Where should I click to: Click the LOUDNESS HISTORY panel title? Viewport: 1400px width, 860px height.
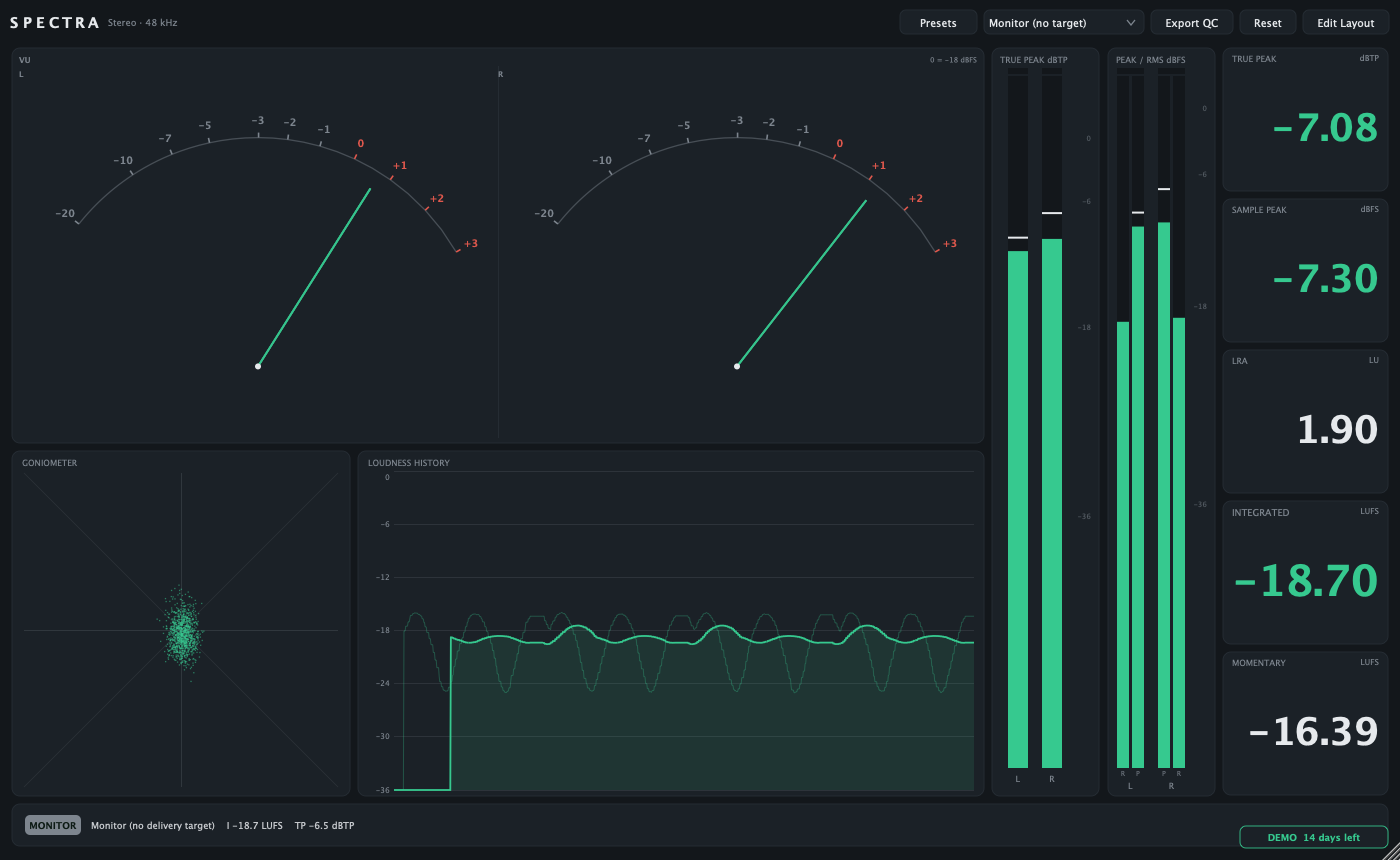409,463
